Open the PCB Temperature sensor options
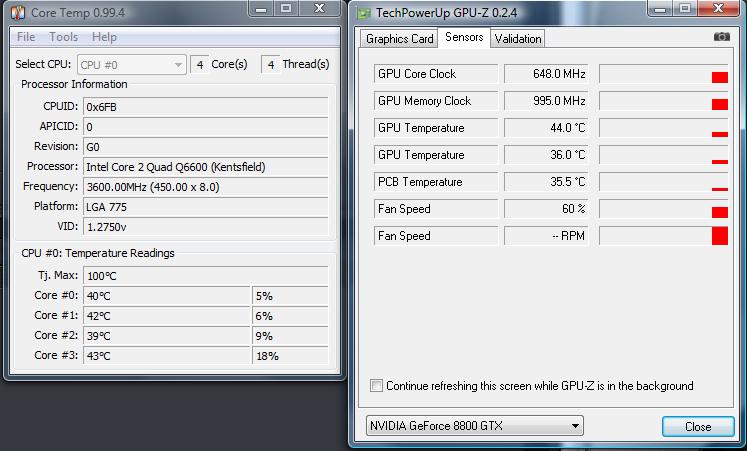The height and width of the screenshot is (451, 747). (435, 182)
